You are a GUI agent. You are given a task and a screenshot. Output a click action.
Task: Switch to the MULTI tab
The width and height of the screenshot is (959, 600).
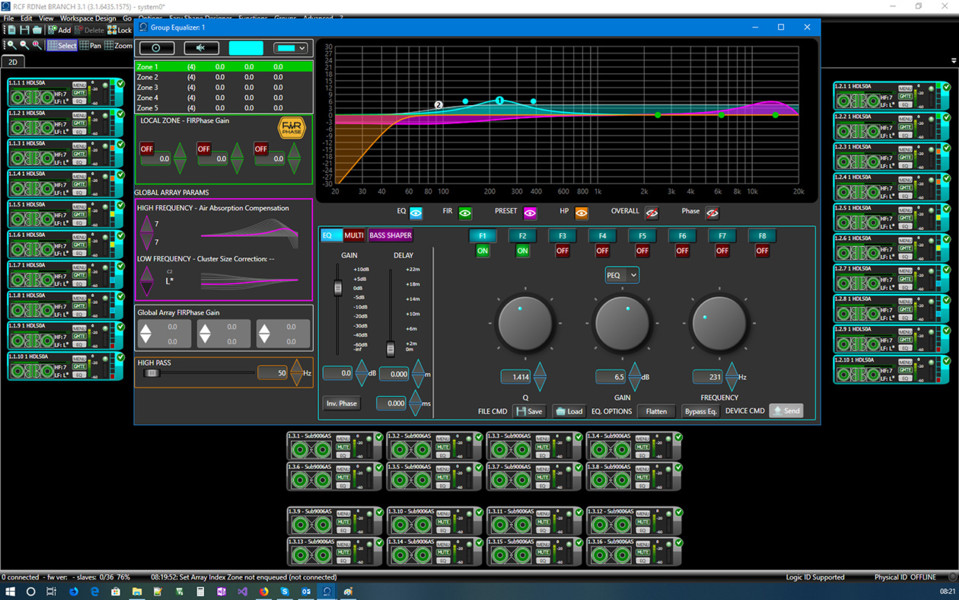coord(354,235)
